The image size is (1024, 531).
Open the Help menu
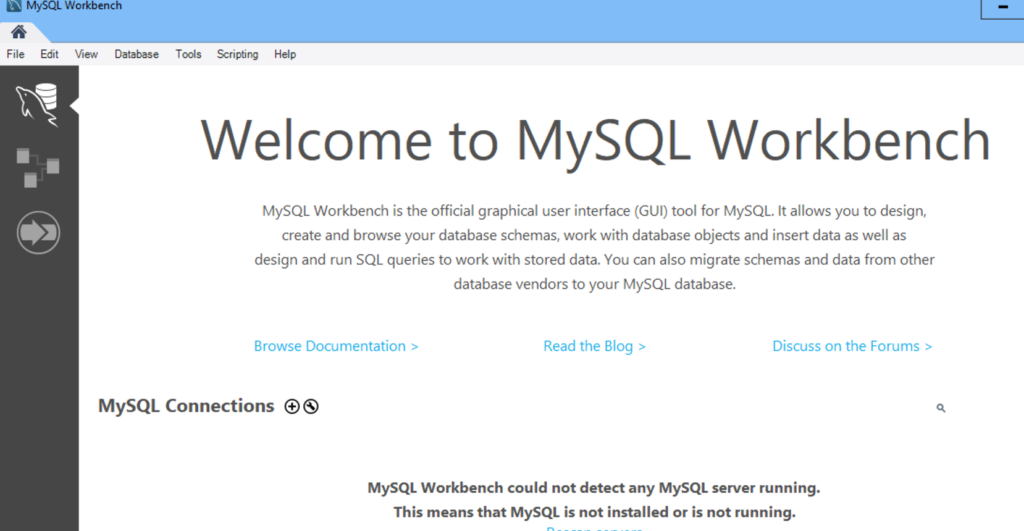(x=285, y=54)
